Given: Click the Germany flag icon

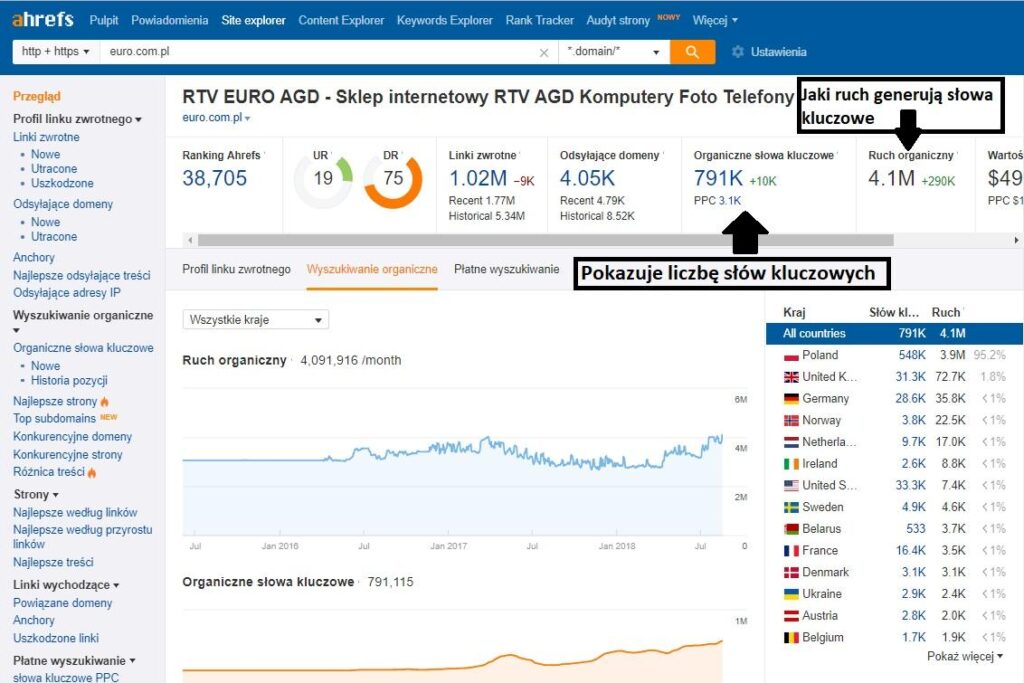Looking at the screenshot, I should [x=791, y=399].
